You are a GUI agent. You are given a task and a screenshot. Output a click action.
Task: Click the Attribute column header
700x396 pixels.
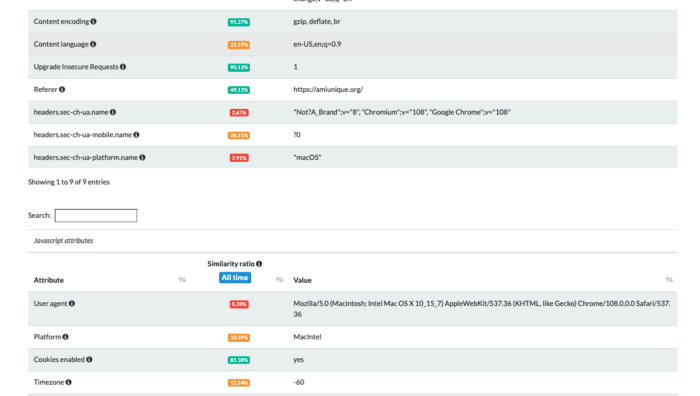pyautogui.click(x=49, y=280)
